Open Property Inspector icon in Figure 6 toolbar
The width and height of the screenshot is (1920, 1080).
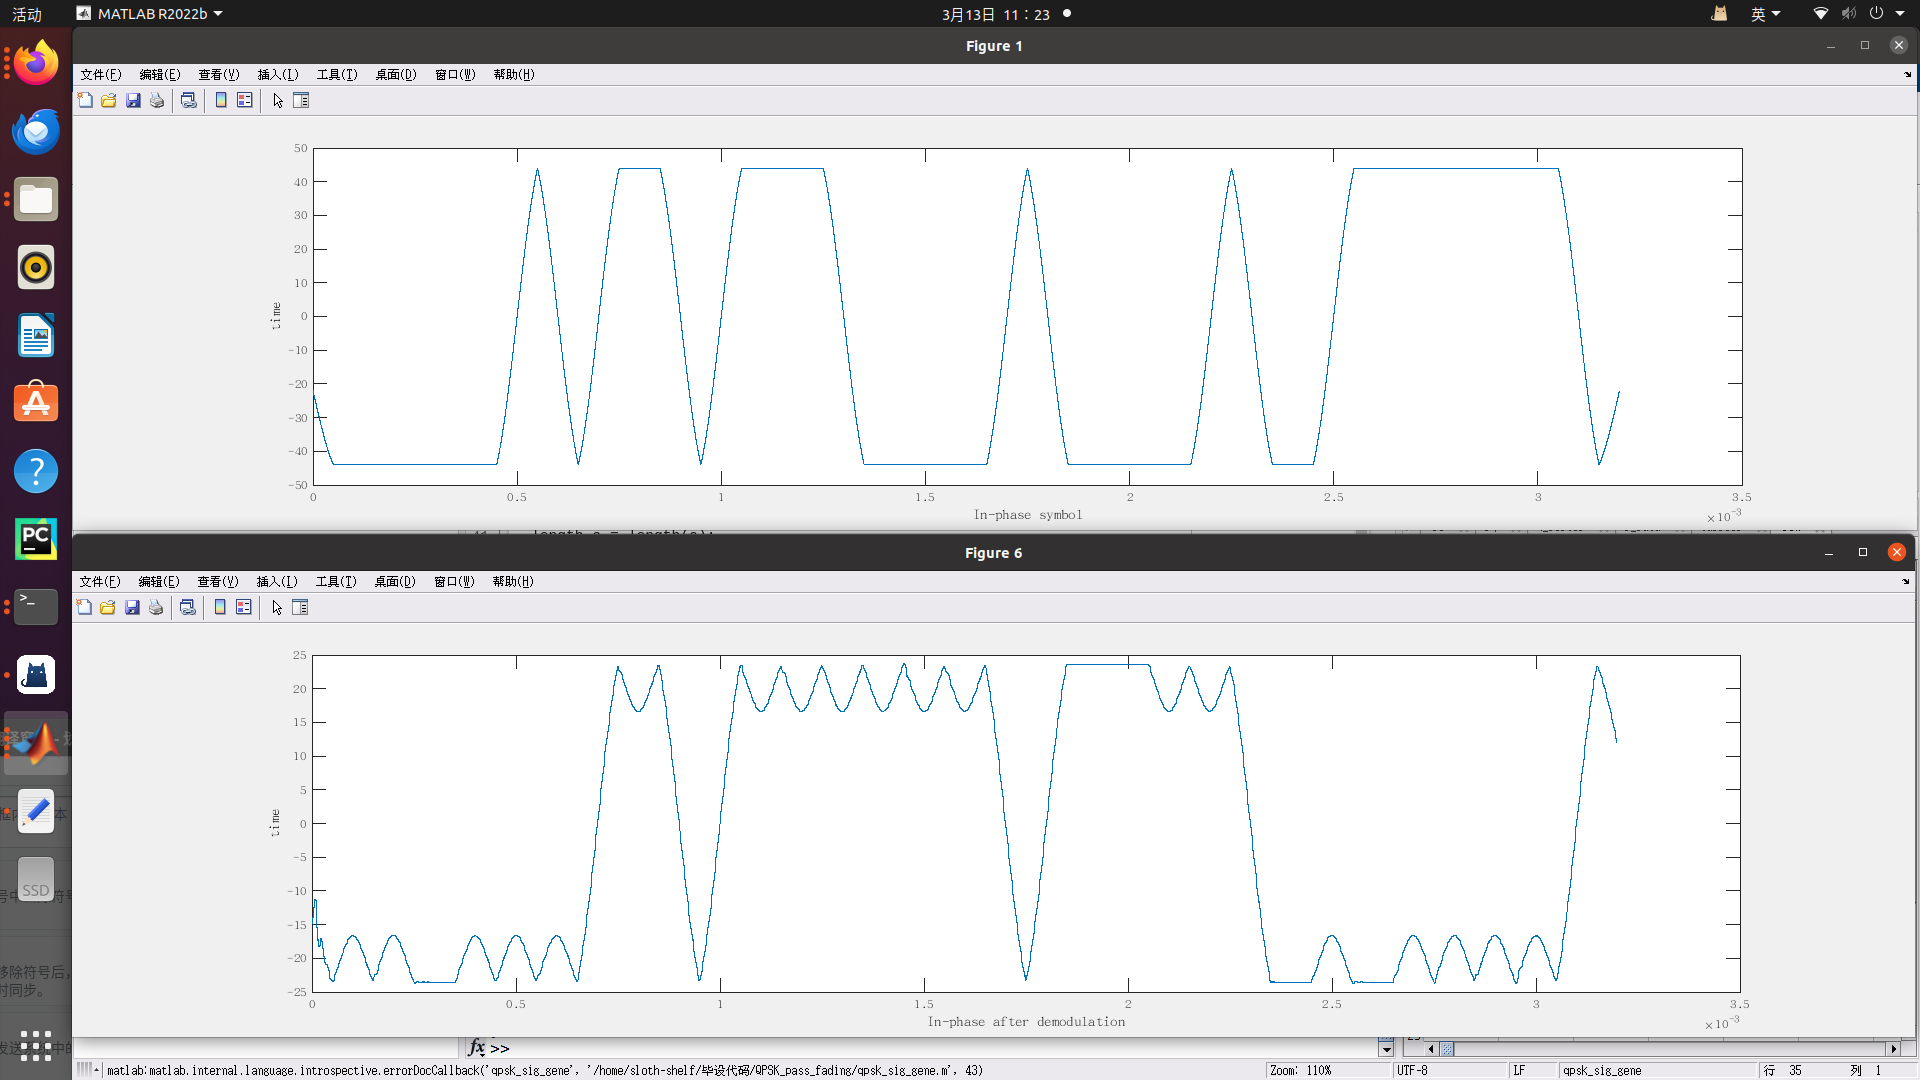click(300, 607)
